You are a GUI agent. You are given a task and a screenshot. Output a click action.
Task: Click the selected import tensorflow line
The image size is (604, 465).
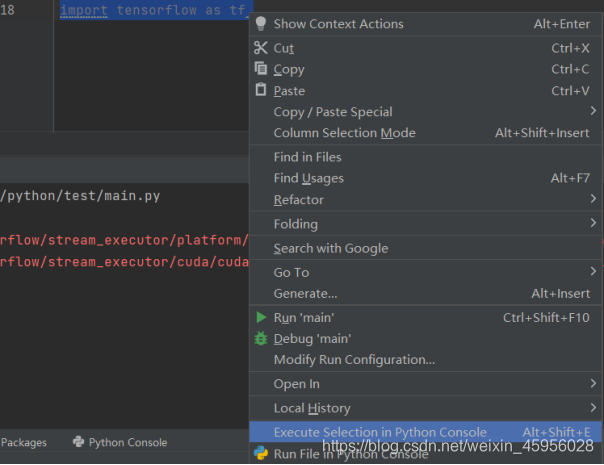(153, 10)
